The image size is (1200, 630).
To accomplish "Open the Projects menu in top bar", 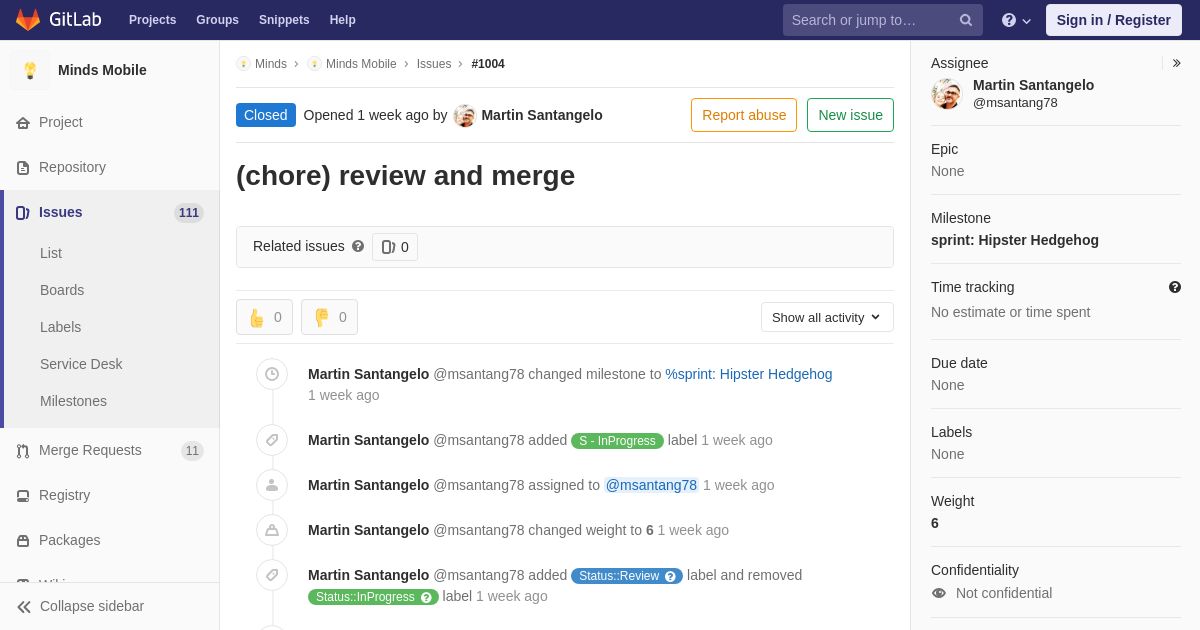I will click(x=153, y=20).
